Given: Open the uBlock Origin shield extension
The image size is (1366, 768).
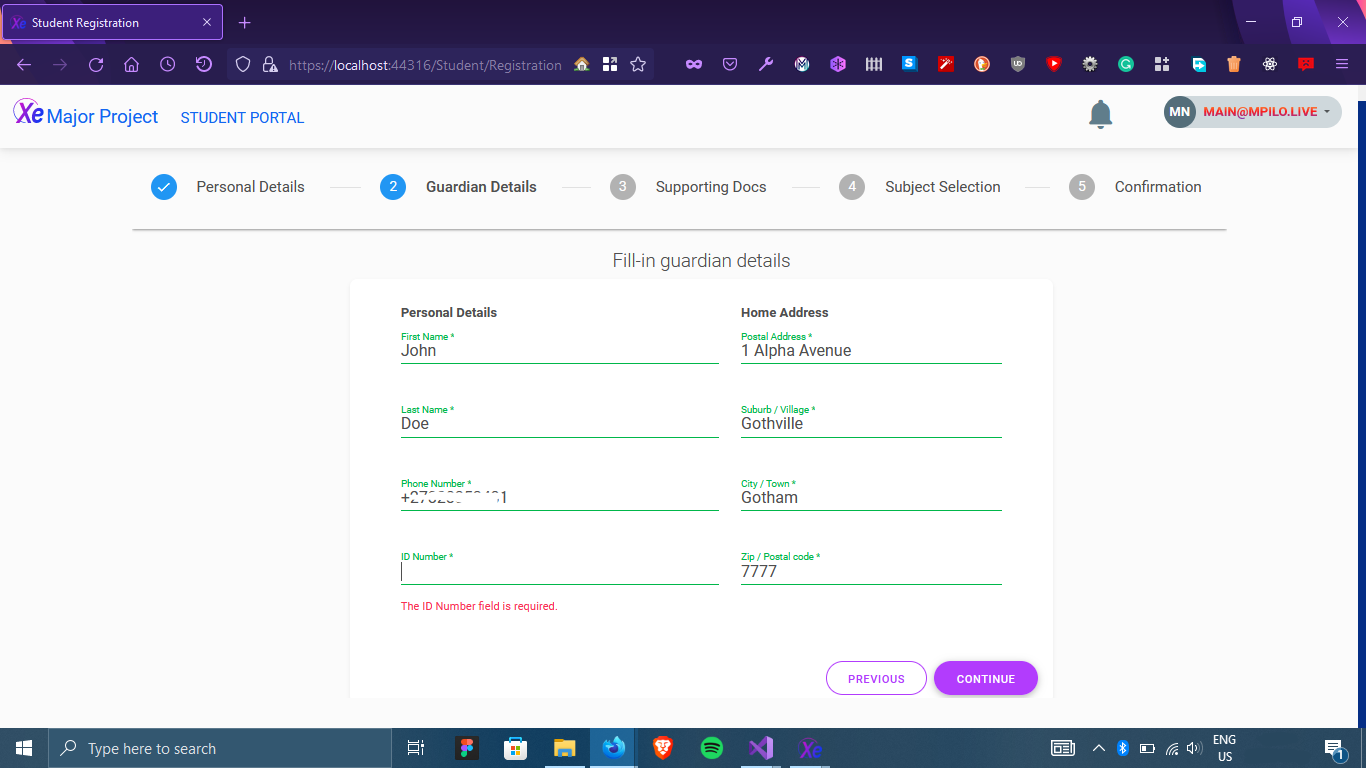Looking at the screenshot, I should pos(1018,65).
